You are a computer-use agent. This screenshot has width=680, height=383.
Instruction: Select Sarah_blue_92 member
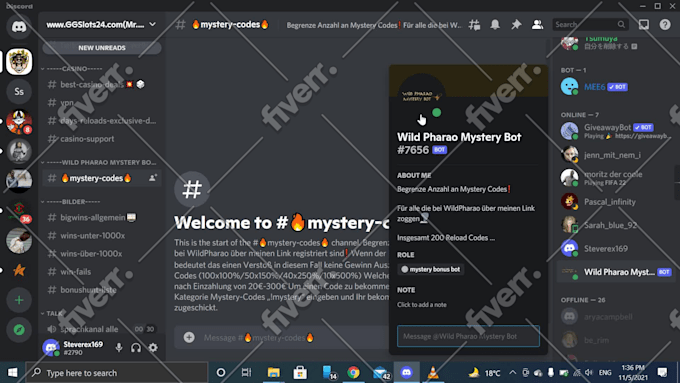click(x=616, y=225)
